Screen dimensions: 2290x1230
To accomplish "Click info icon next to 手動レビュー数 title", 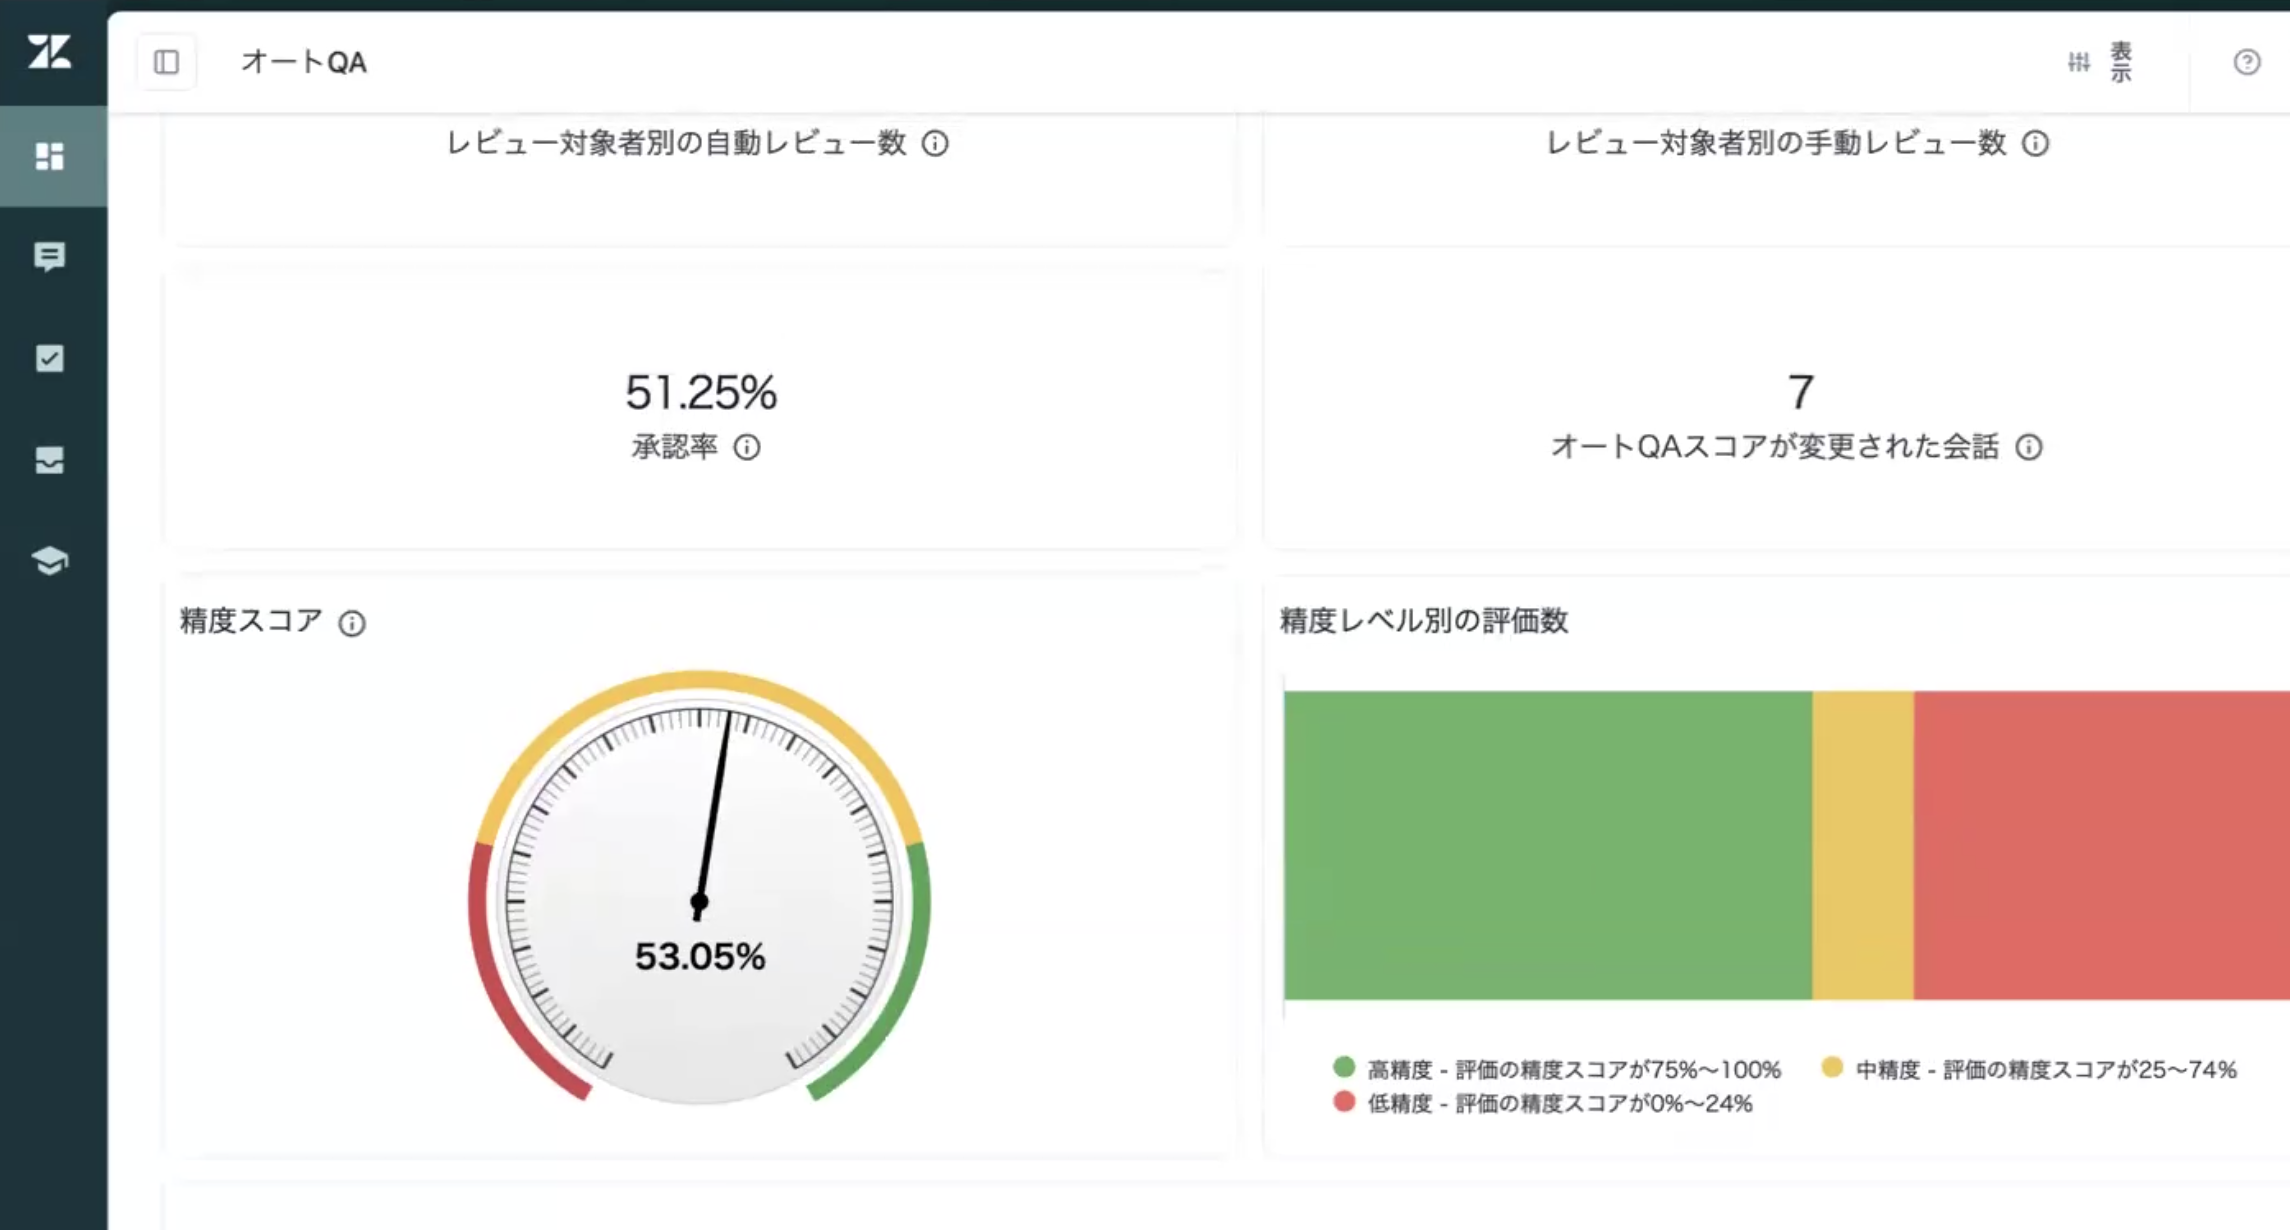I will (x=2035, y=144).
